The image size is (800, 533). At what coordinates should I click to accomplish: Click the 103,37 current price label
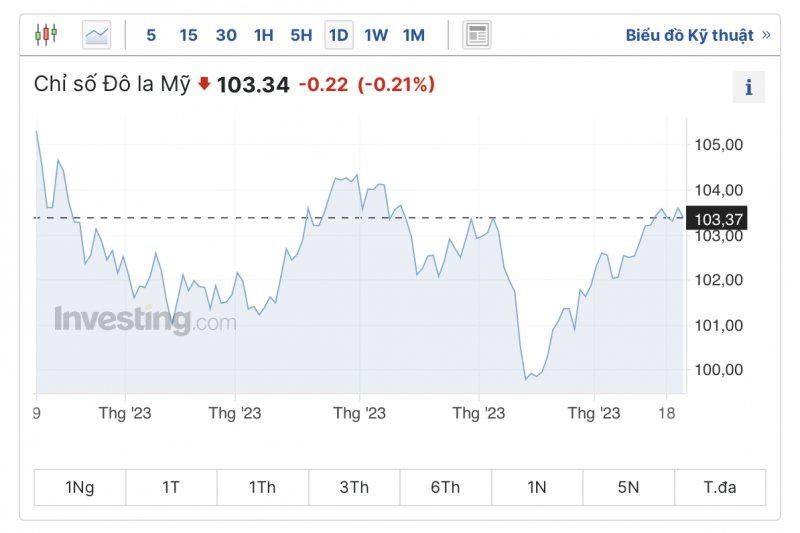(717, 219)
